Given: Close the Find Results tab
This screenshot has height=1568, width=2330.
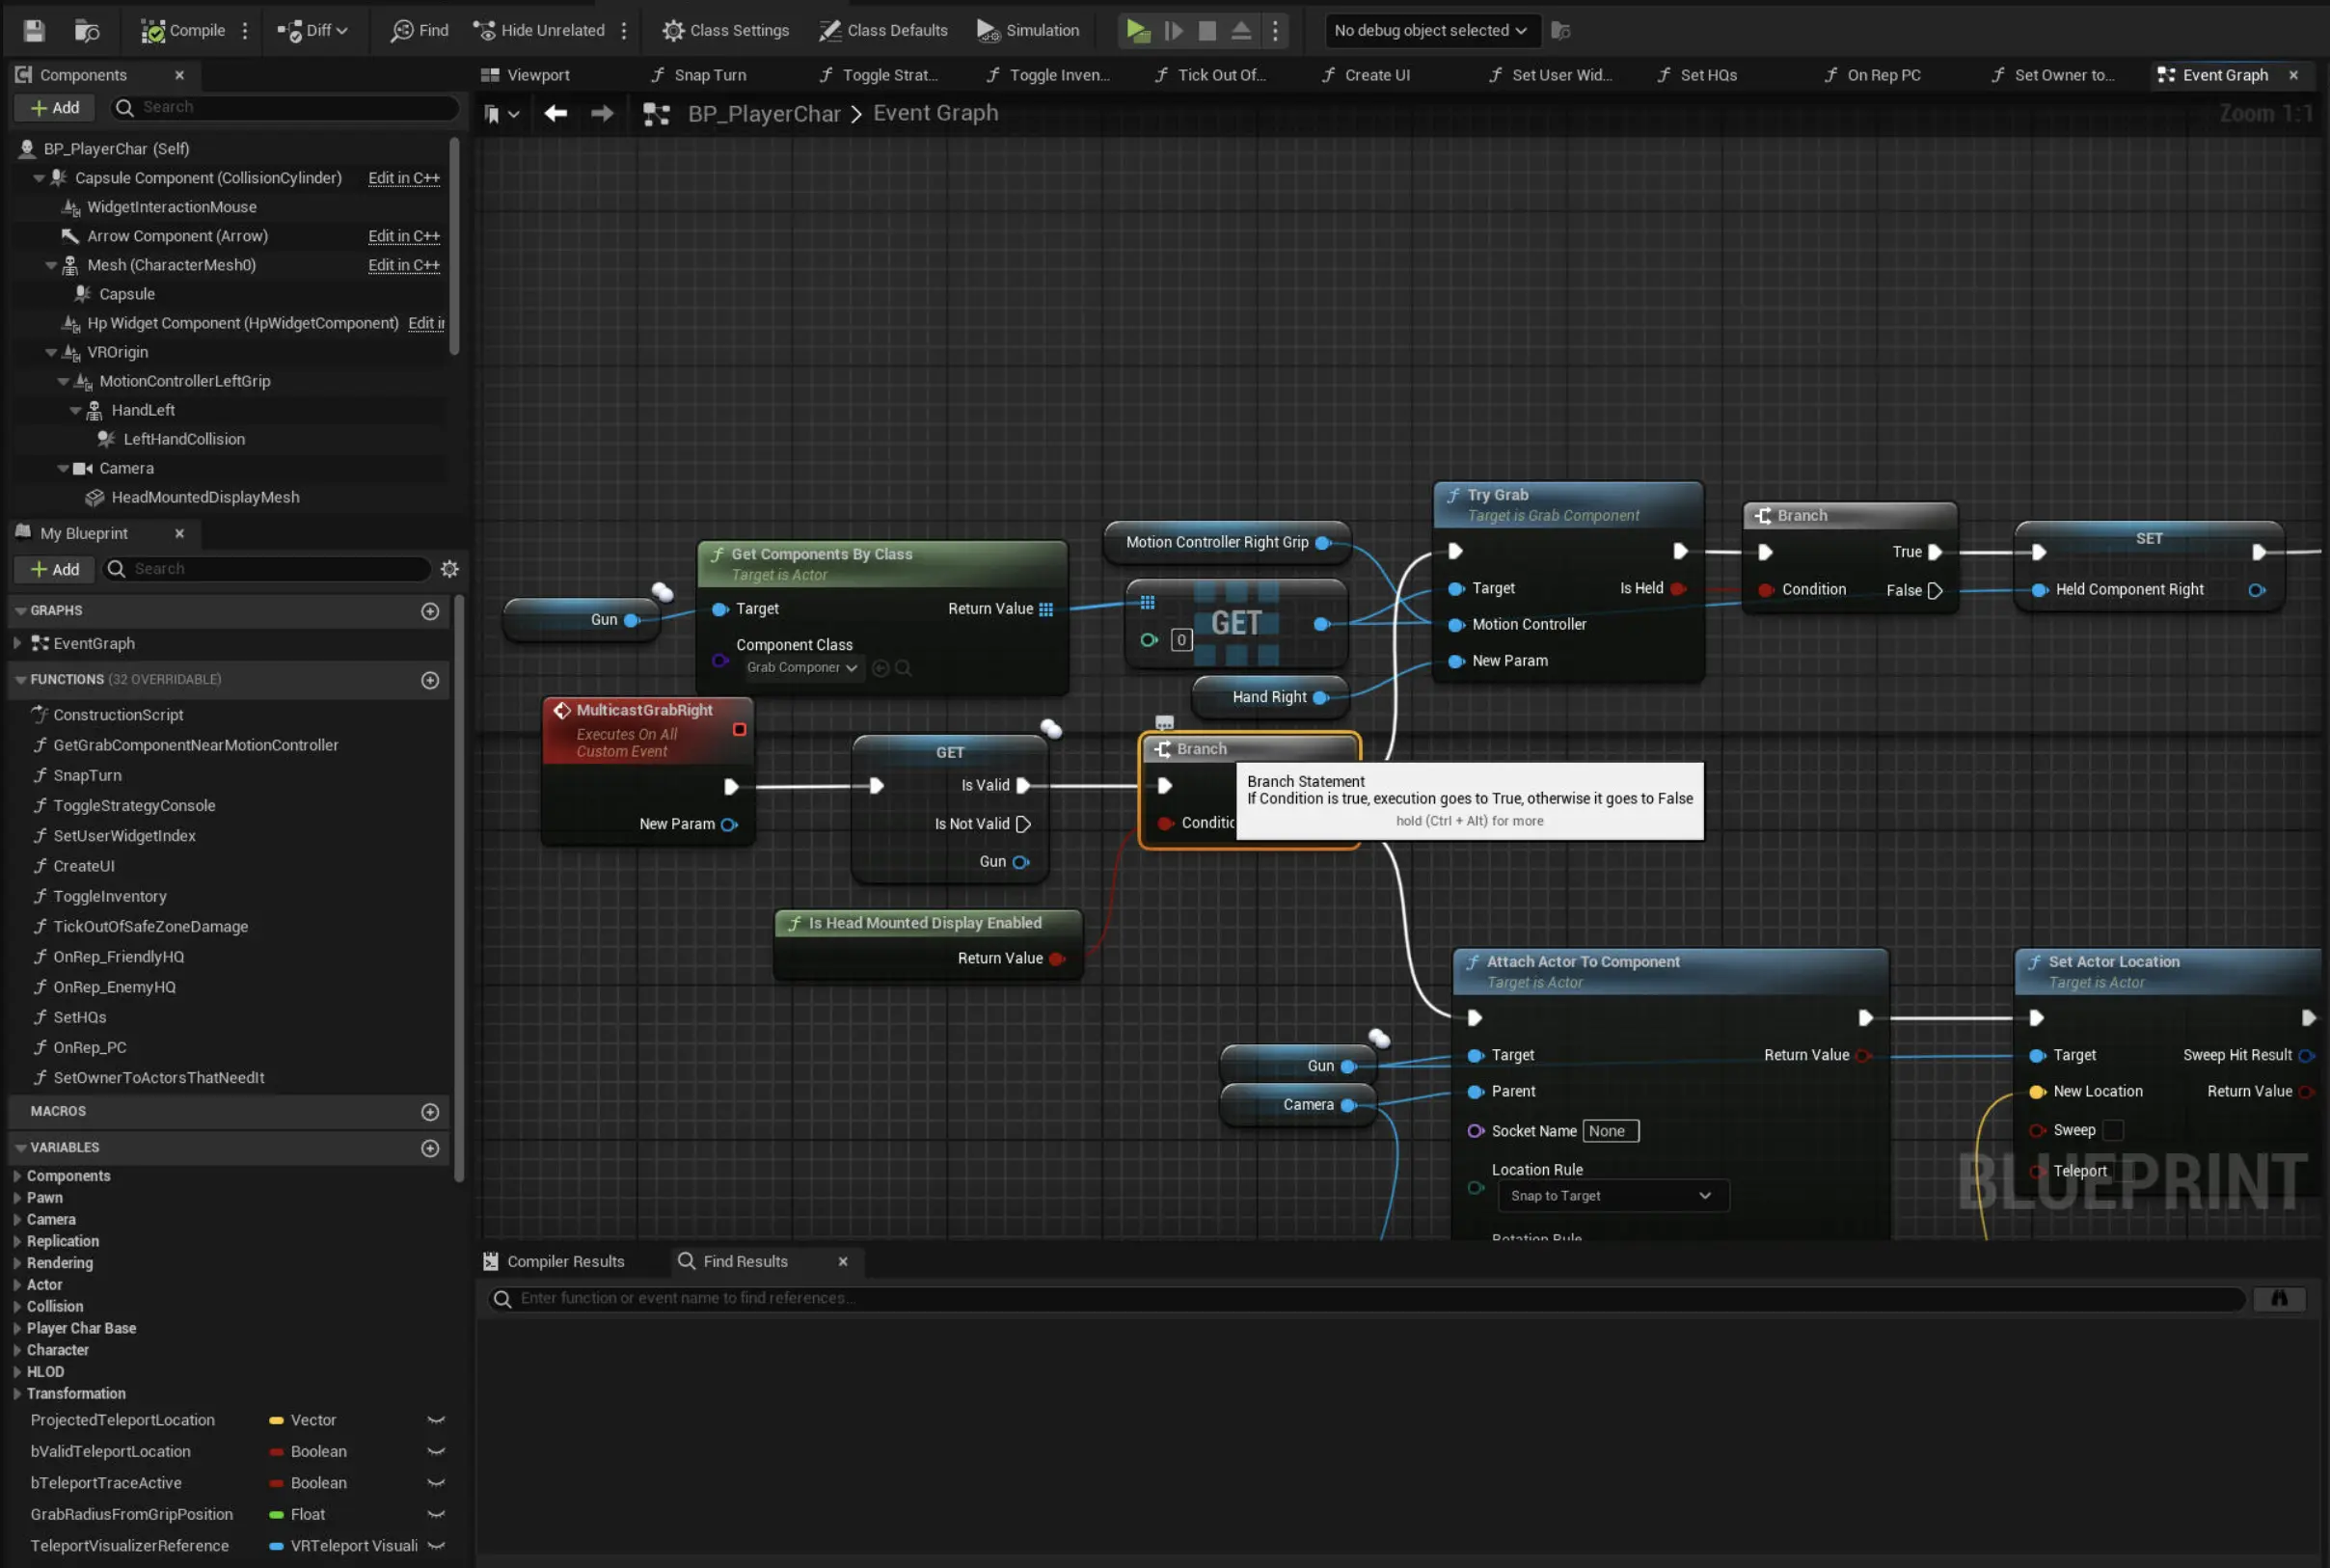Looking at the screenshot, I should click(843, 1261).
